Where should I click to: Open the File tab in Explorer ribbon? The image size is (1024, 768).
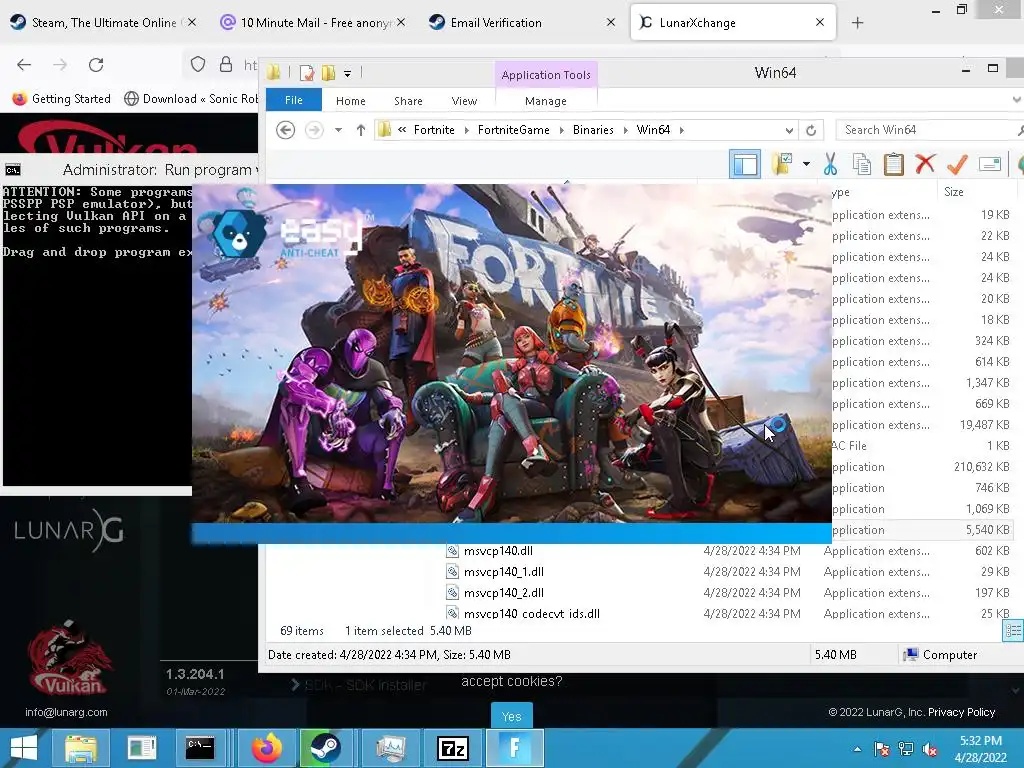tap(294, 100)
